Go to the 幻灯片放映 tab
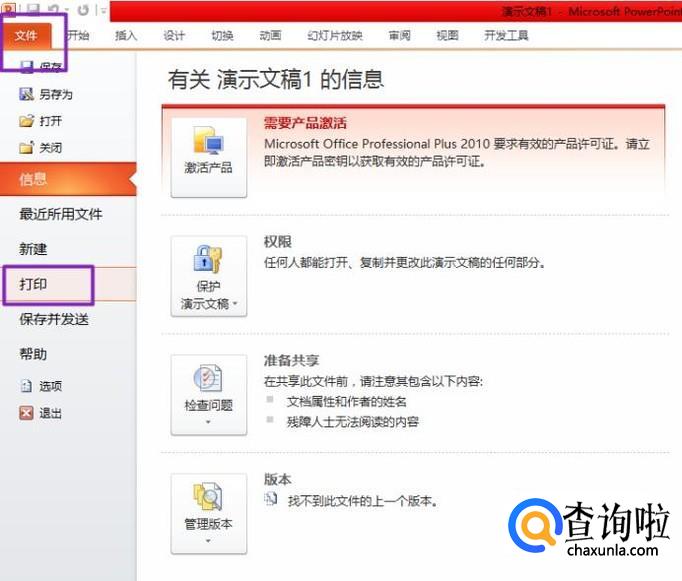Screen dimensions: 682x581 pos(334,35)
